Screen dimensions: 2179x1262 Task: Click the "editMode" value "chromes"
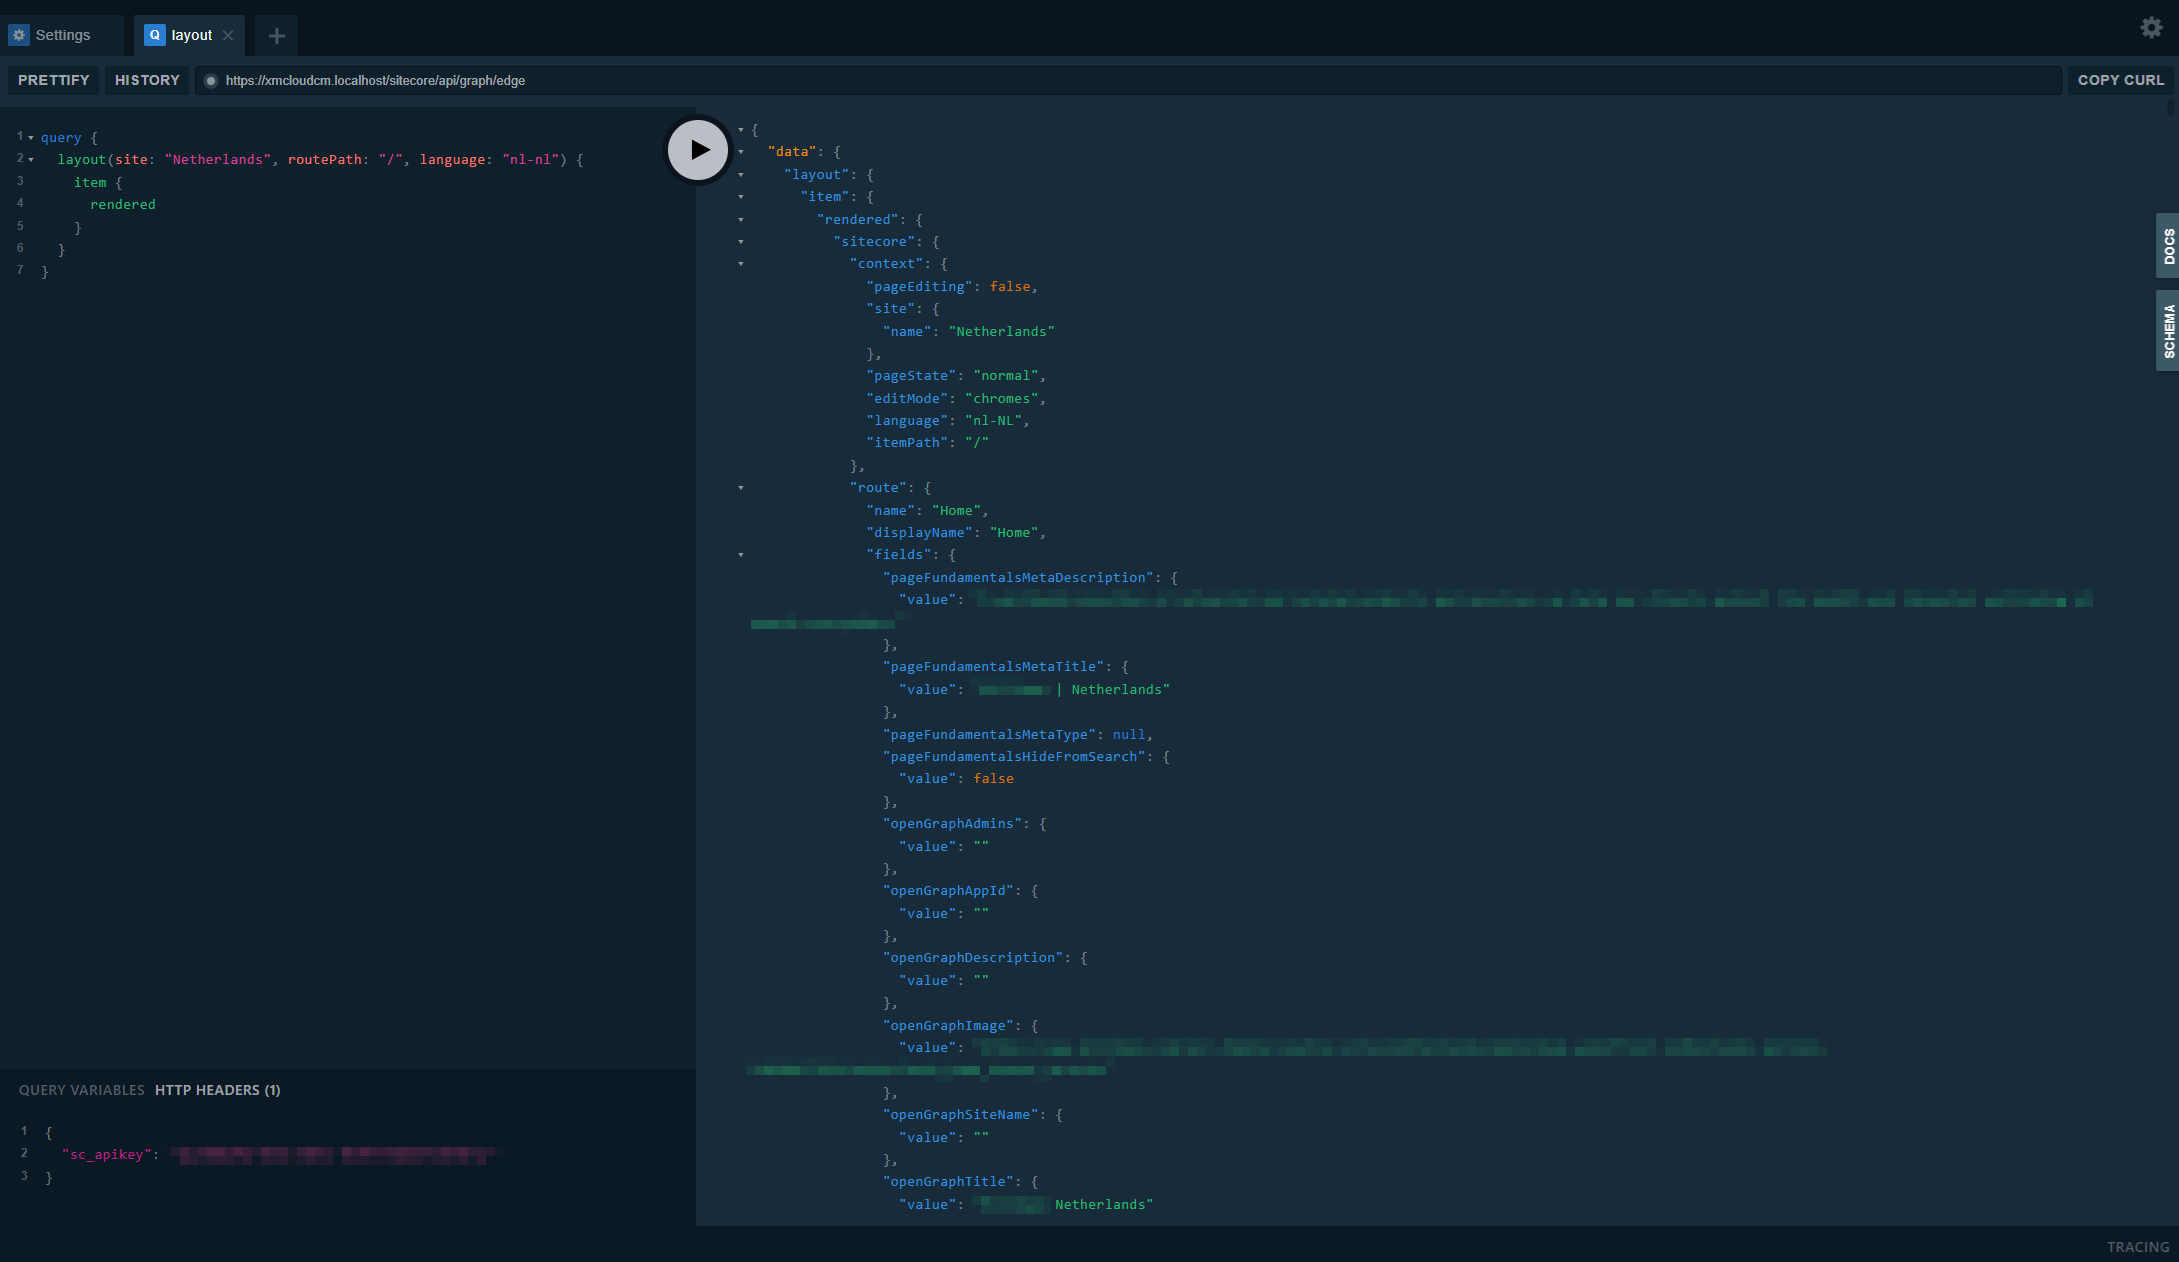(x=1002, y=399)
